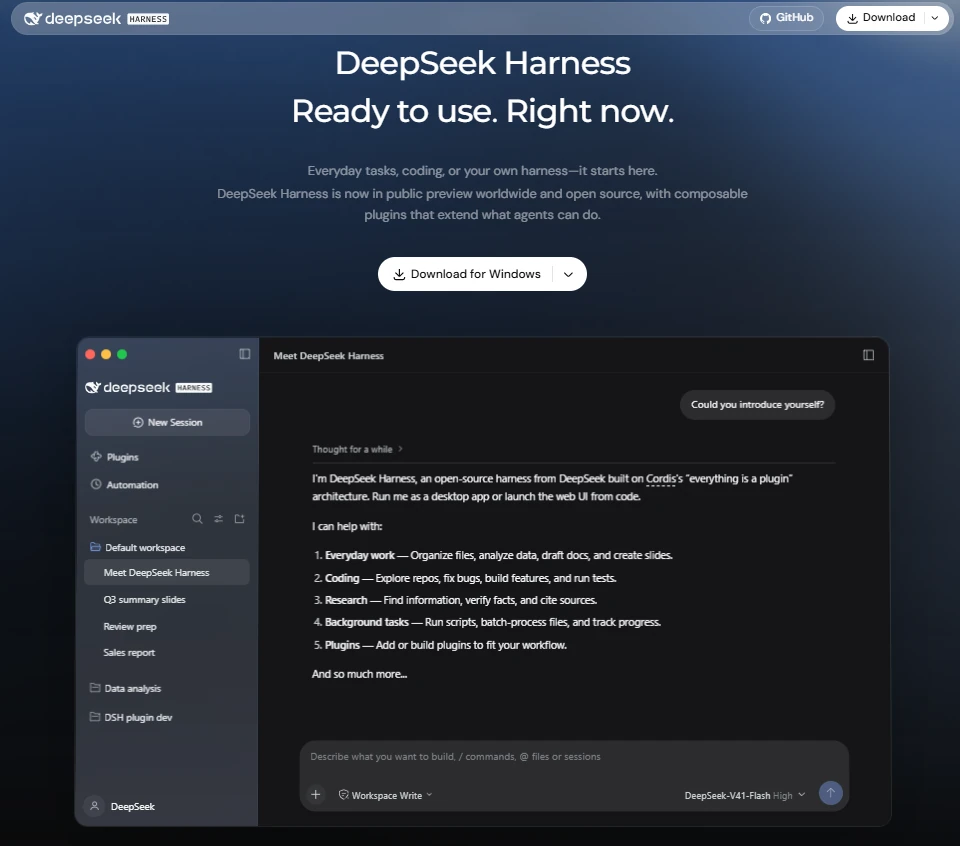Viewport: 960px width, 846px height.
Task: Open the Review prep session
Action: point(130,626)
